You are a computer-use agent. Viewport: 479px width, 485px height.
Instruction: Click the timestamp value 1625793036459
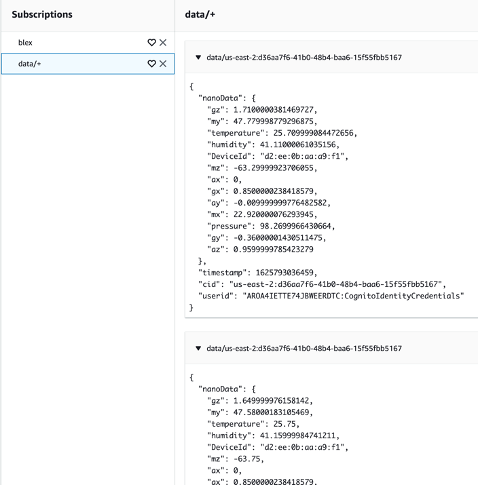(x=284, y=273)
